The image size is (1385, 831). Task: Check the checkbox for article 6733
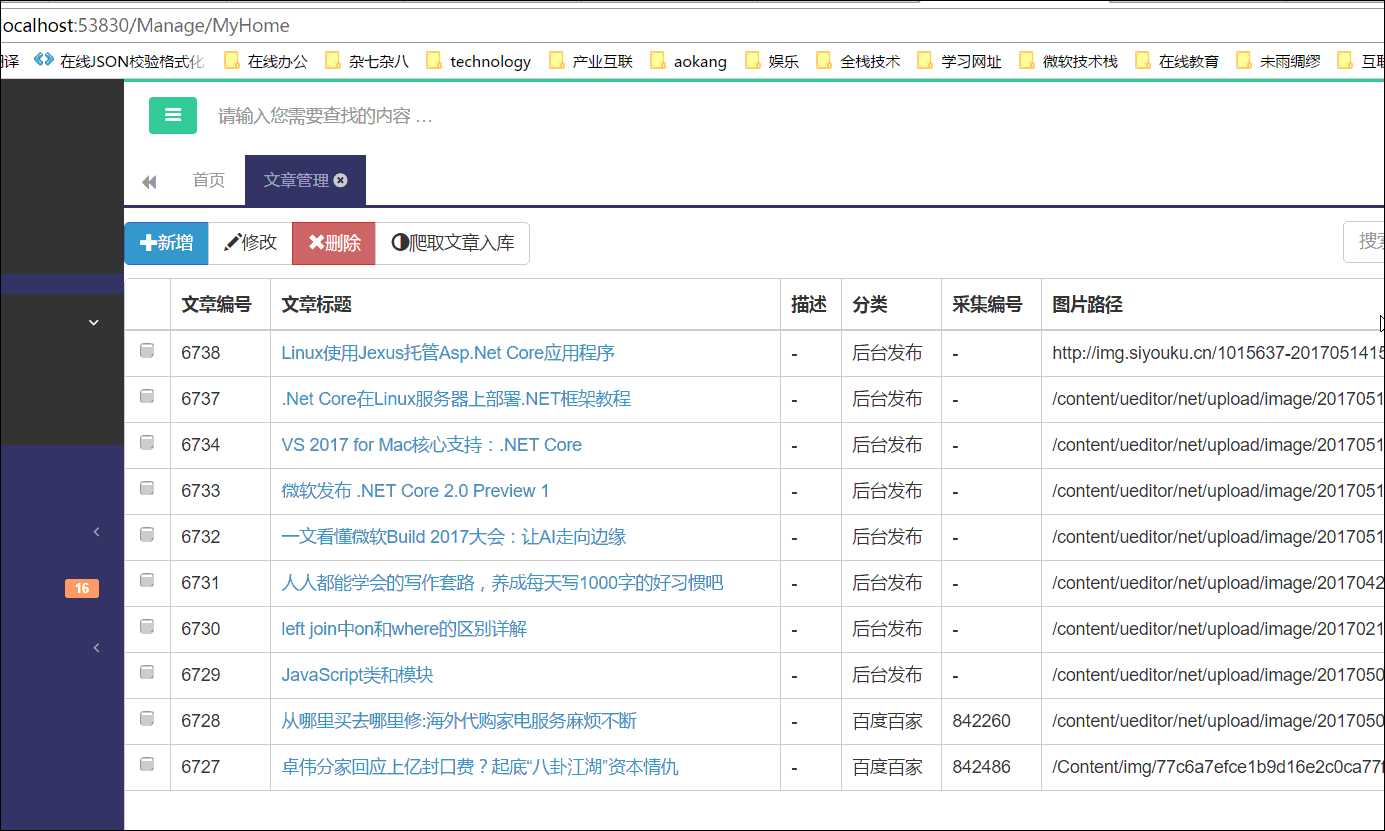tap(147, 488)
